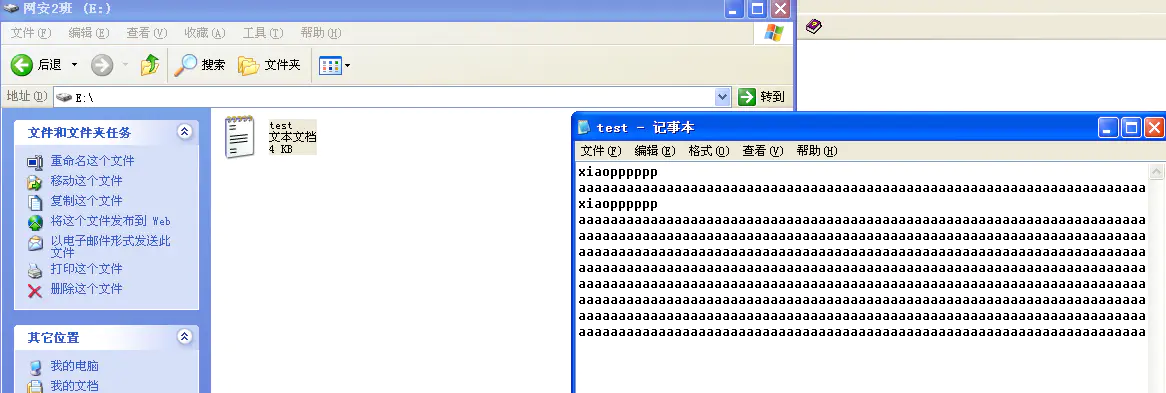Click the My Computer monitor icon
Image resolution: width=1166 pixels, height=393 pixels.
[x=35, y=367]
